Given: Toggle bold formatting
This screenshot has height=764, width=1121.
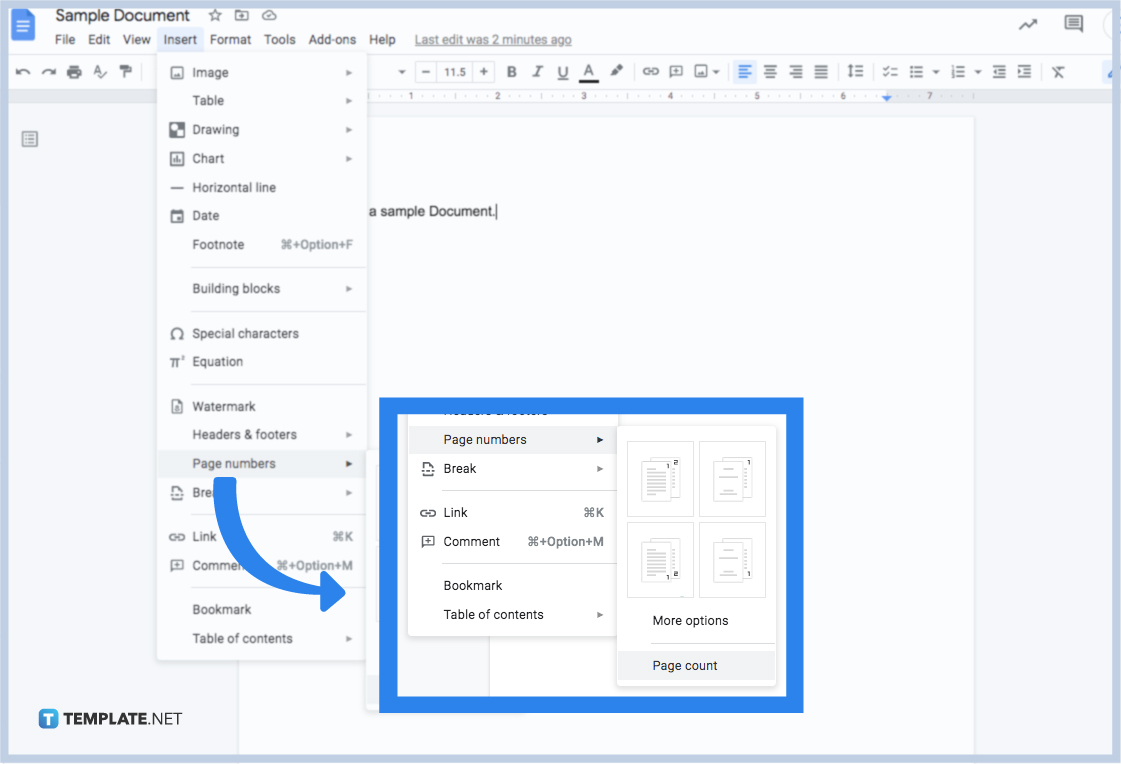Looking at the screenshot, I should (x=511, y=71).
